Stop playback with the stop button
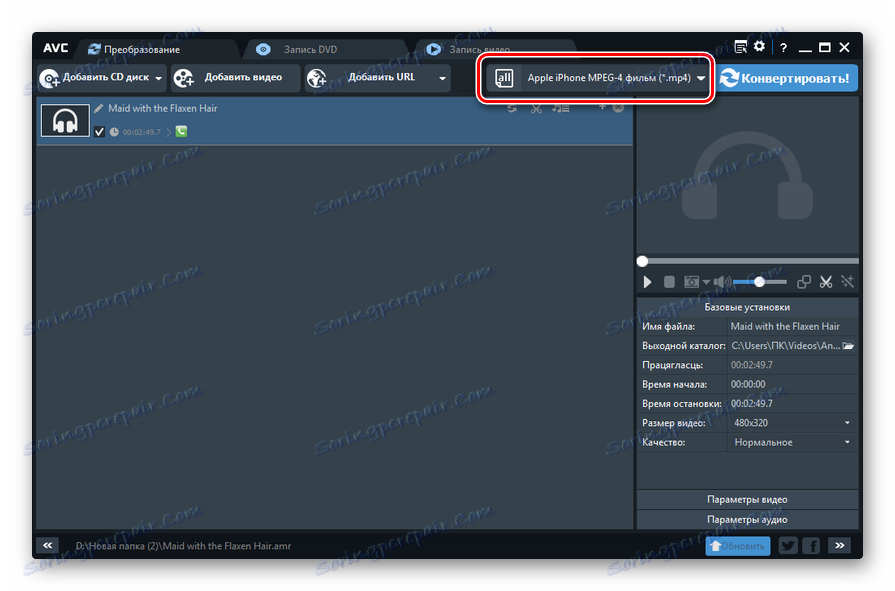Image resolution: width=895 pixels, height=591 pixels. [669, 282]
